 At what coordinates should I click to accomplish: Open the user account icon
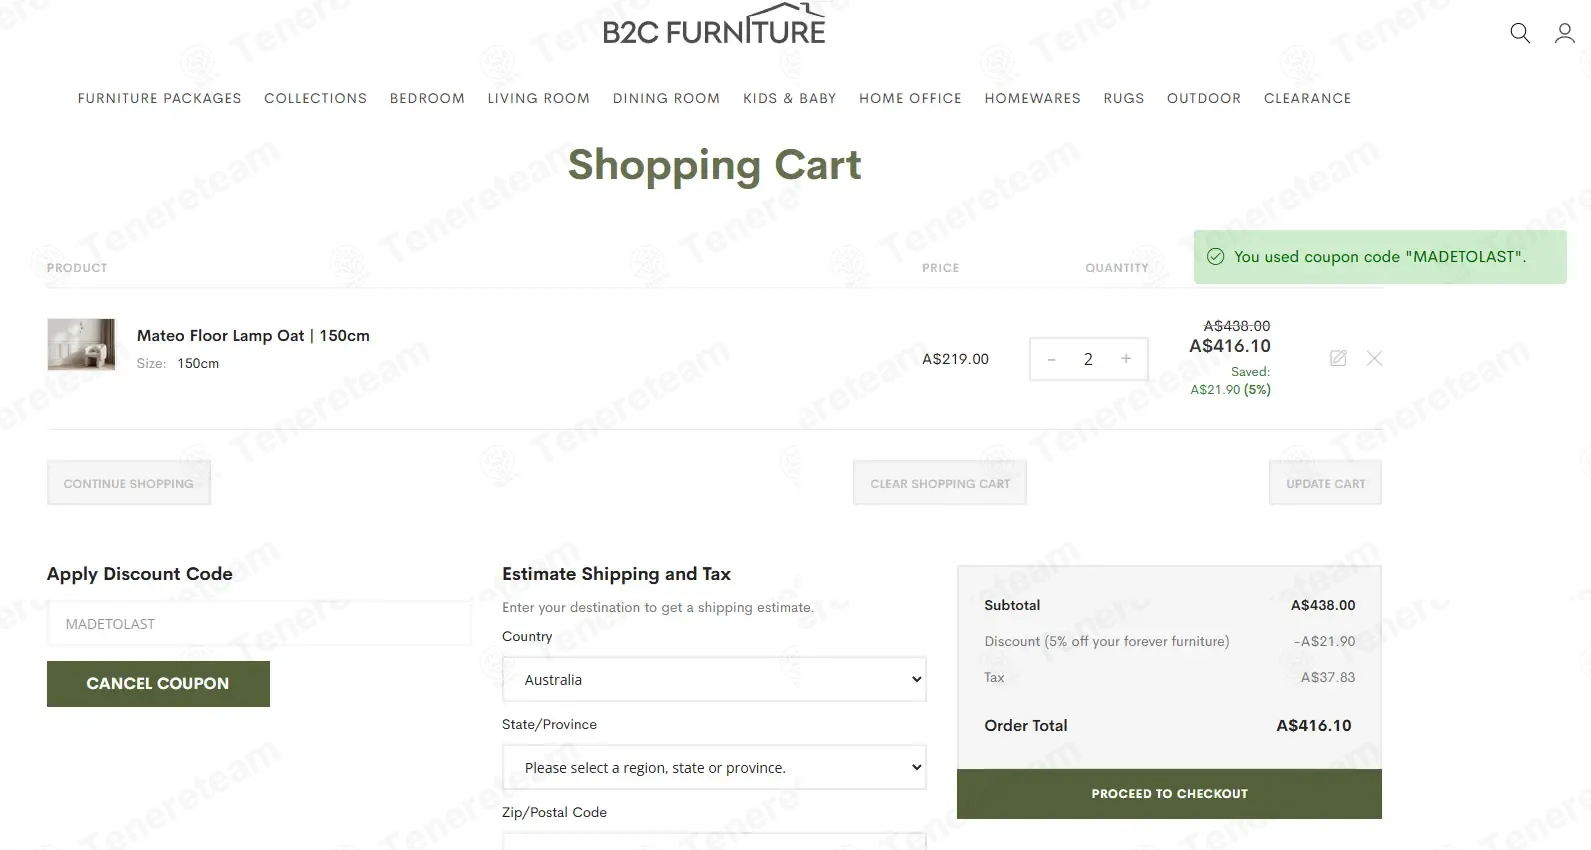click(1565, 33)
